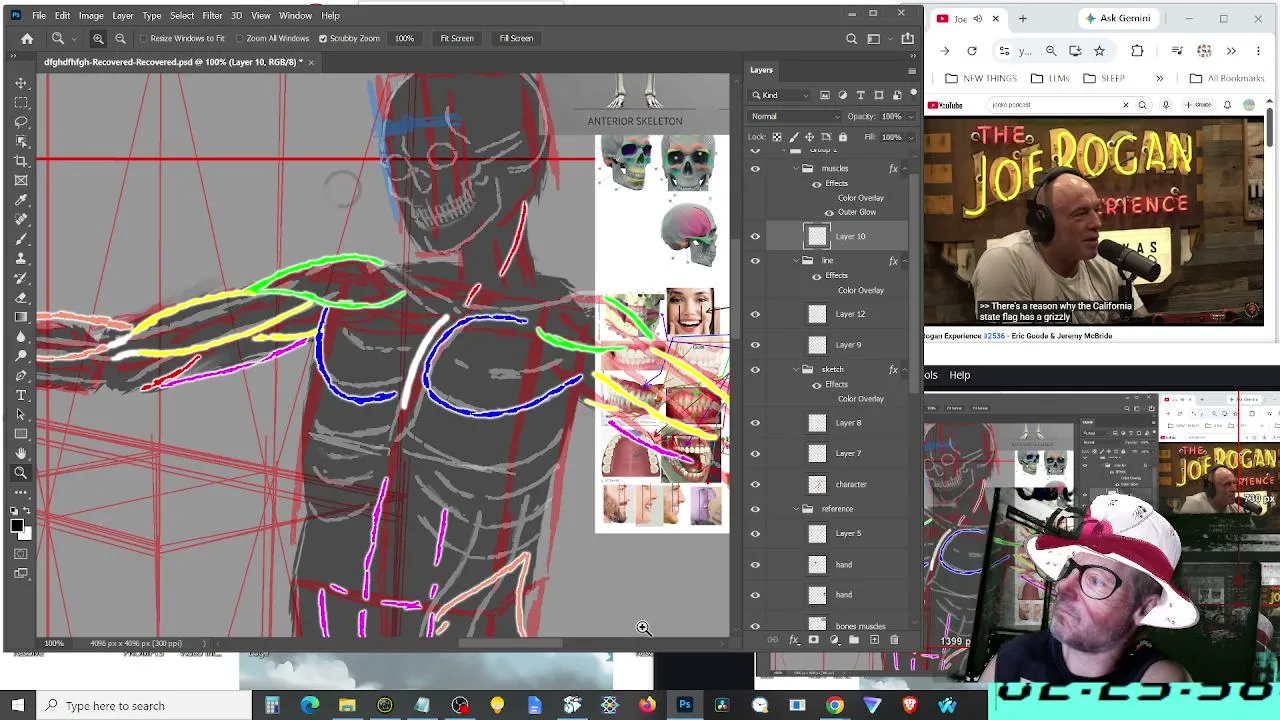Create a new group folder icon
1280x720 pixels.
coord(853,640)
